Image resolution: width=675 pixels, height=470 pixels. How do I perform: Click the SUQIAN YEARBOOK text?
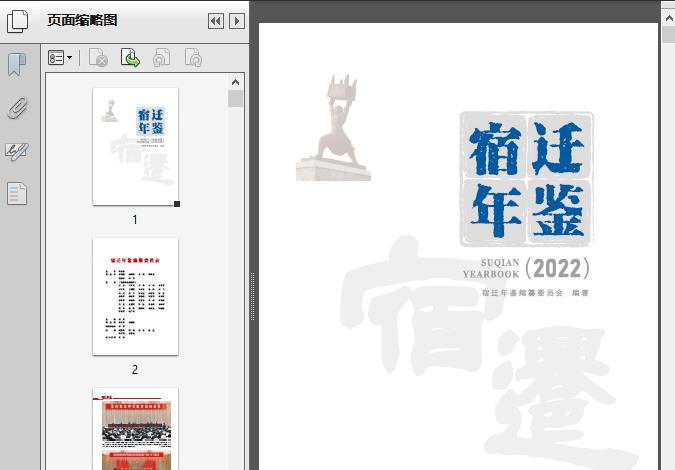pyautogui.click(x=491, y=268)
